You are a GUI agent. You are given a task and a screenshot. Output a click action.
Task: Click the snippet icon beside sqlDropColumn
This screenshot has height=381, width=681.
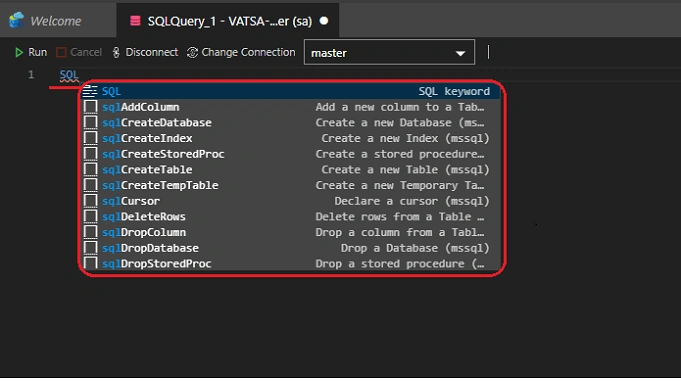(90, 232)
